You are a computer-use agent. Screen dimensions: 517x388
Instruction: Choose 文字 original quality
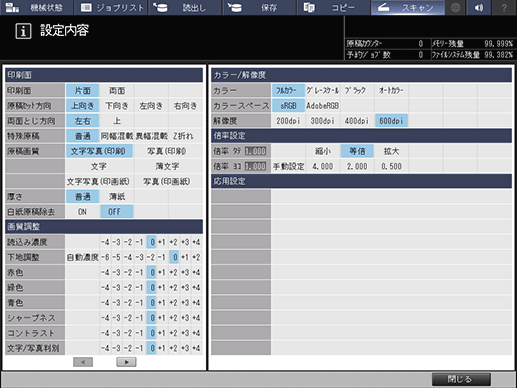tap(99, 166)
